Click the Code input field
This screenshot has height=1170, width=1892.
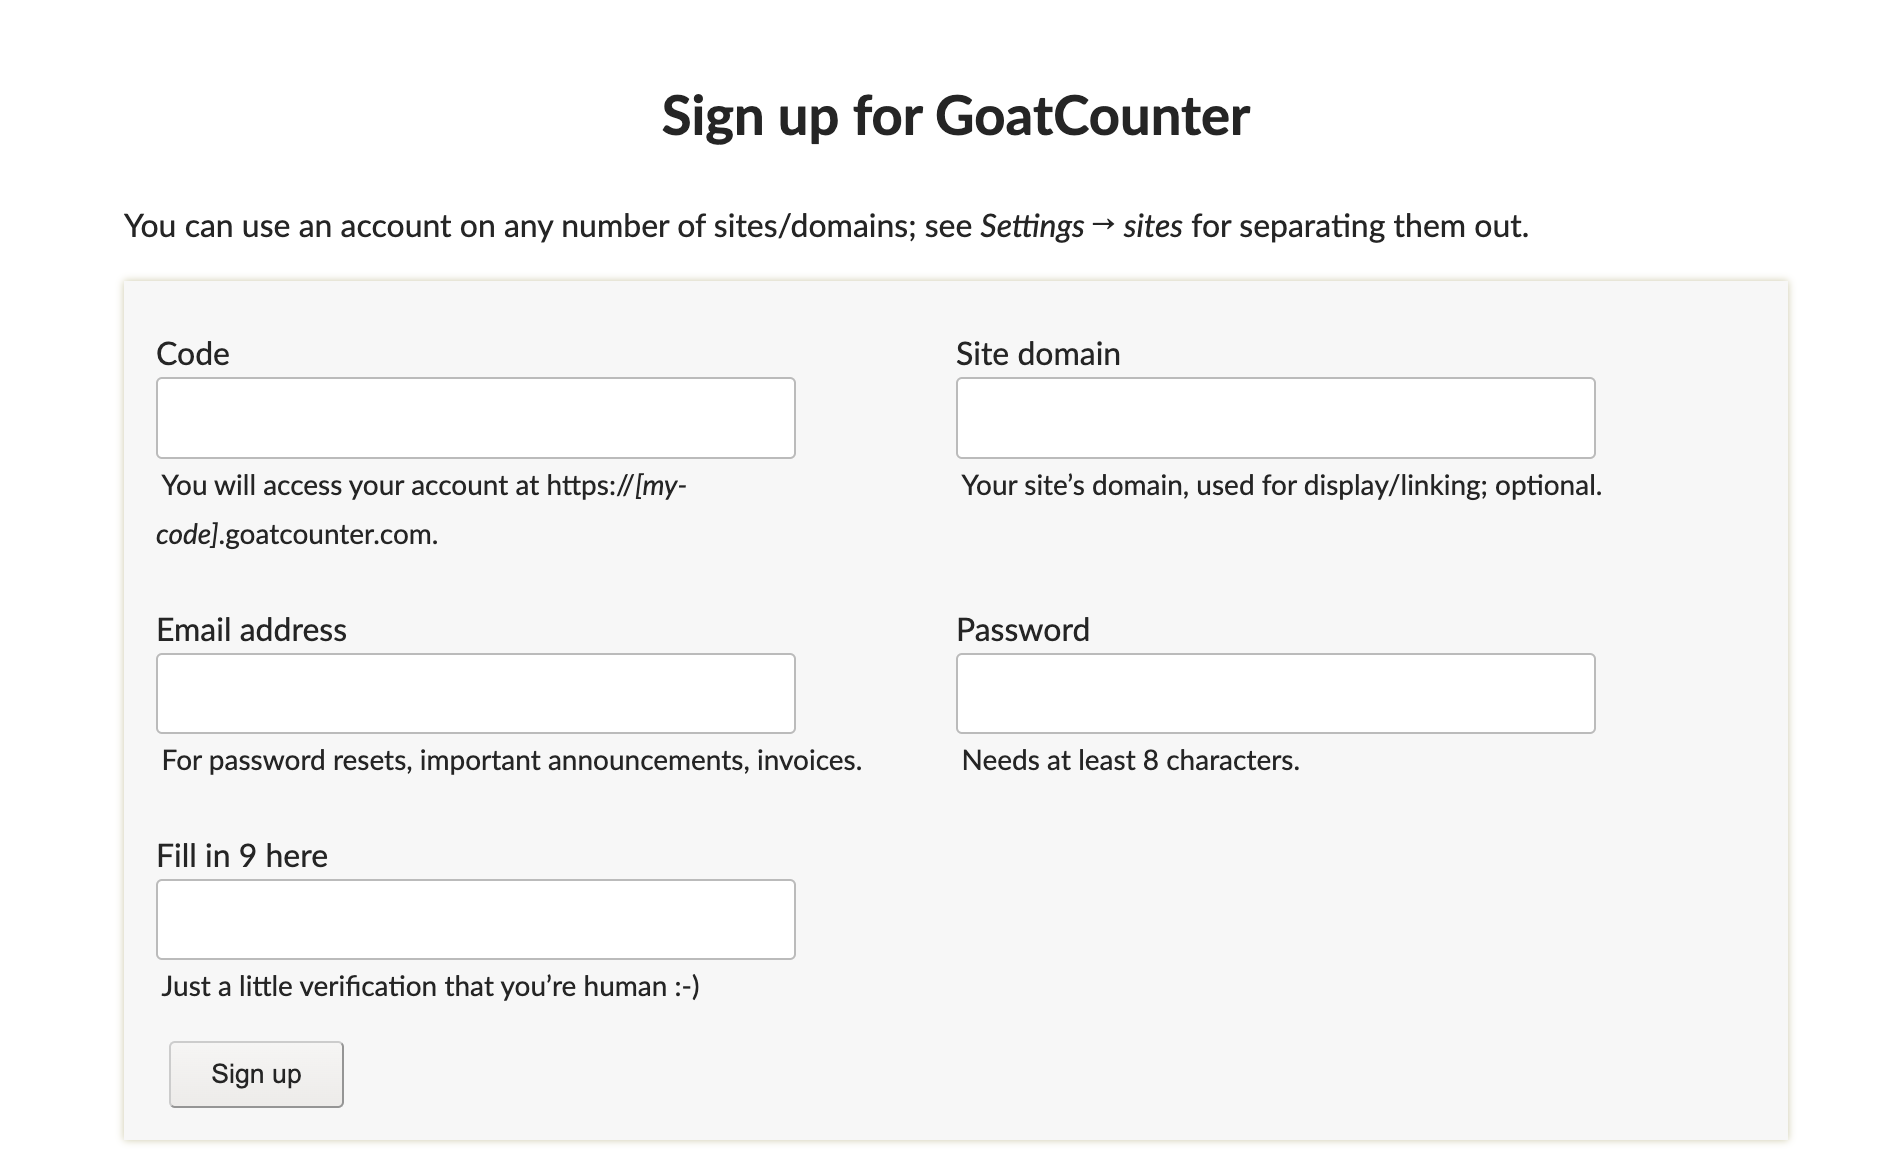pyautogui.click(x=475, y=418)
